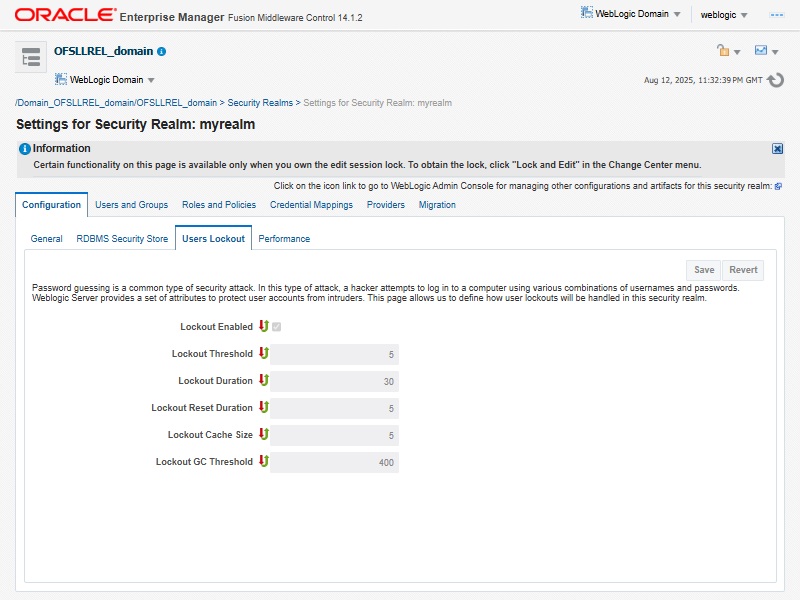Follow the Security Realms breadcrumb link

(x=260, y=103)
